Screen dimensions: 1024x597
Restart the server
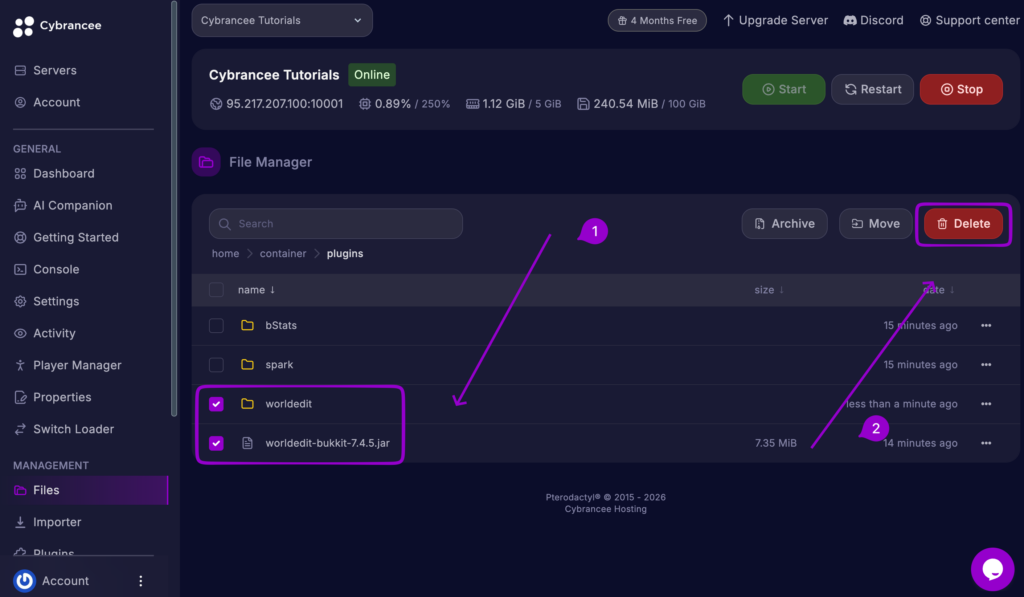pyautogui.click(x=872, y=89)
